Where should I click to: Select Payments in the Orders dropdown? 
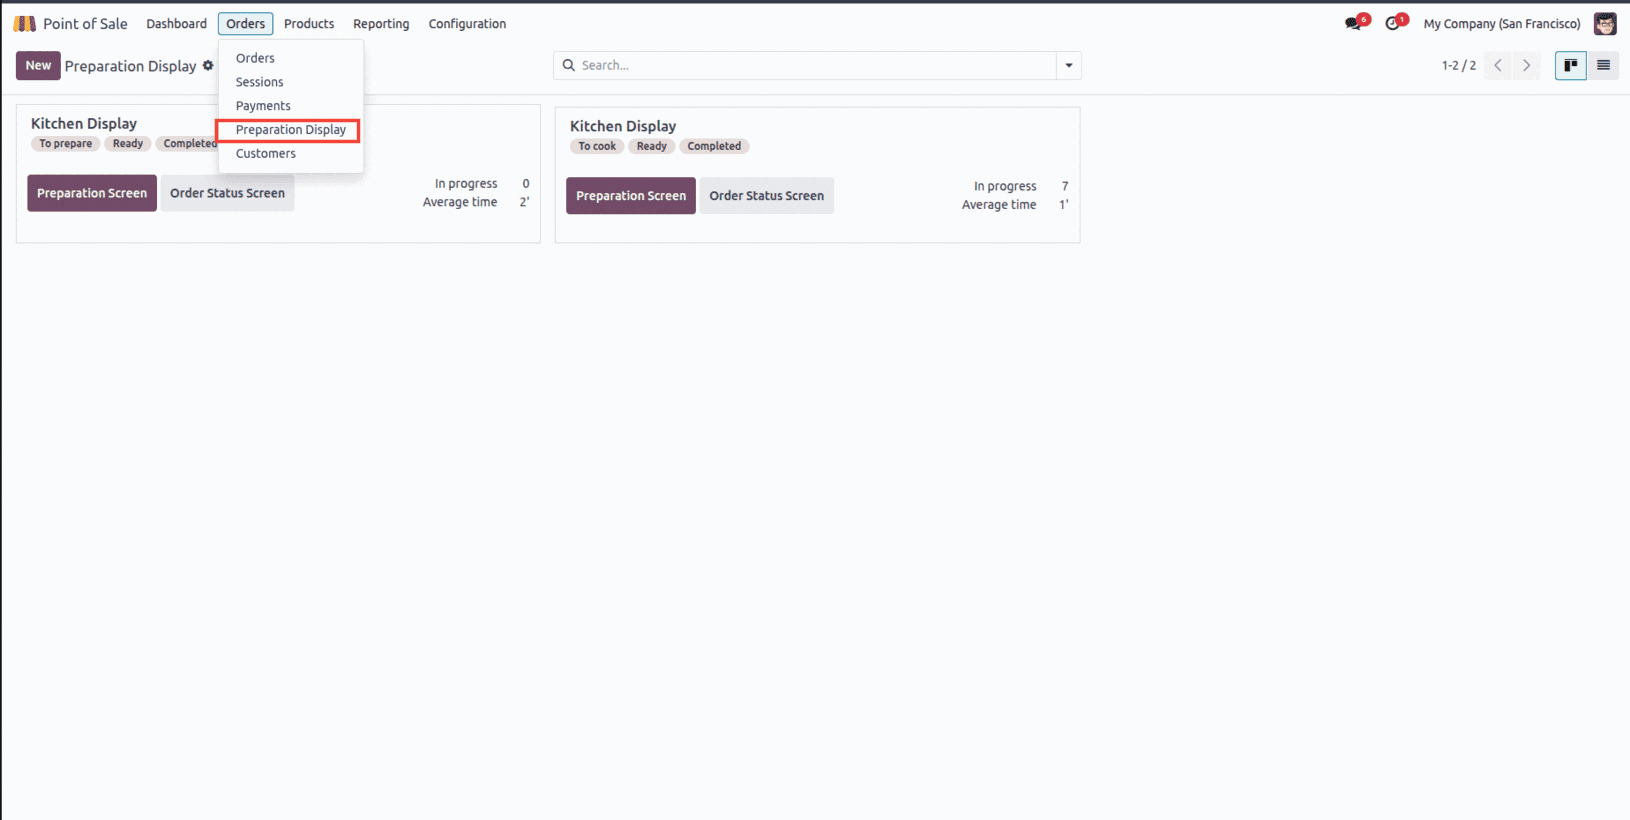tap(263, 106)
